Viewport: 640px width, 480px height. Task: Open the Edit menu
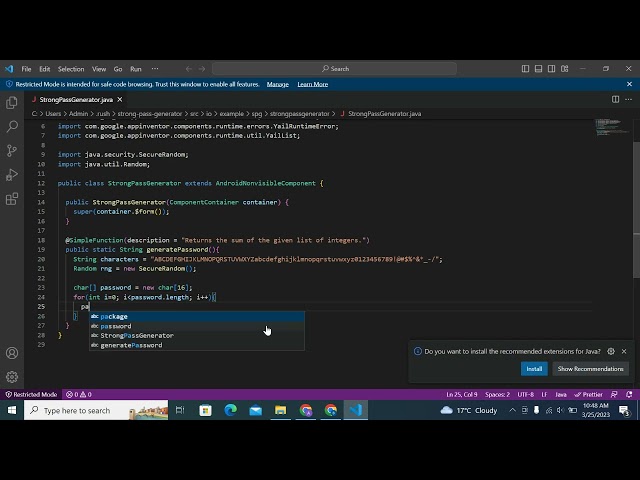coord(44,69)
